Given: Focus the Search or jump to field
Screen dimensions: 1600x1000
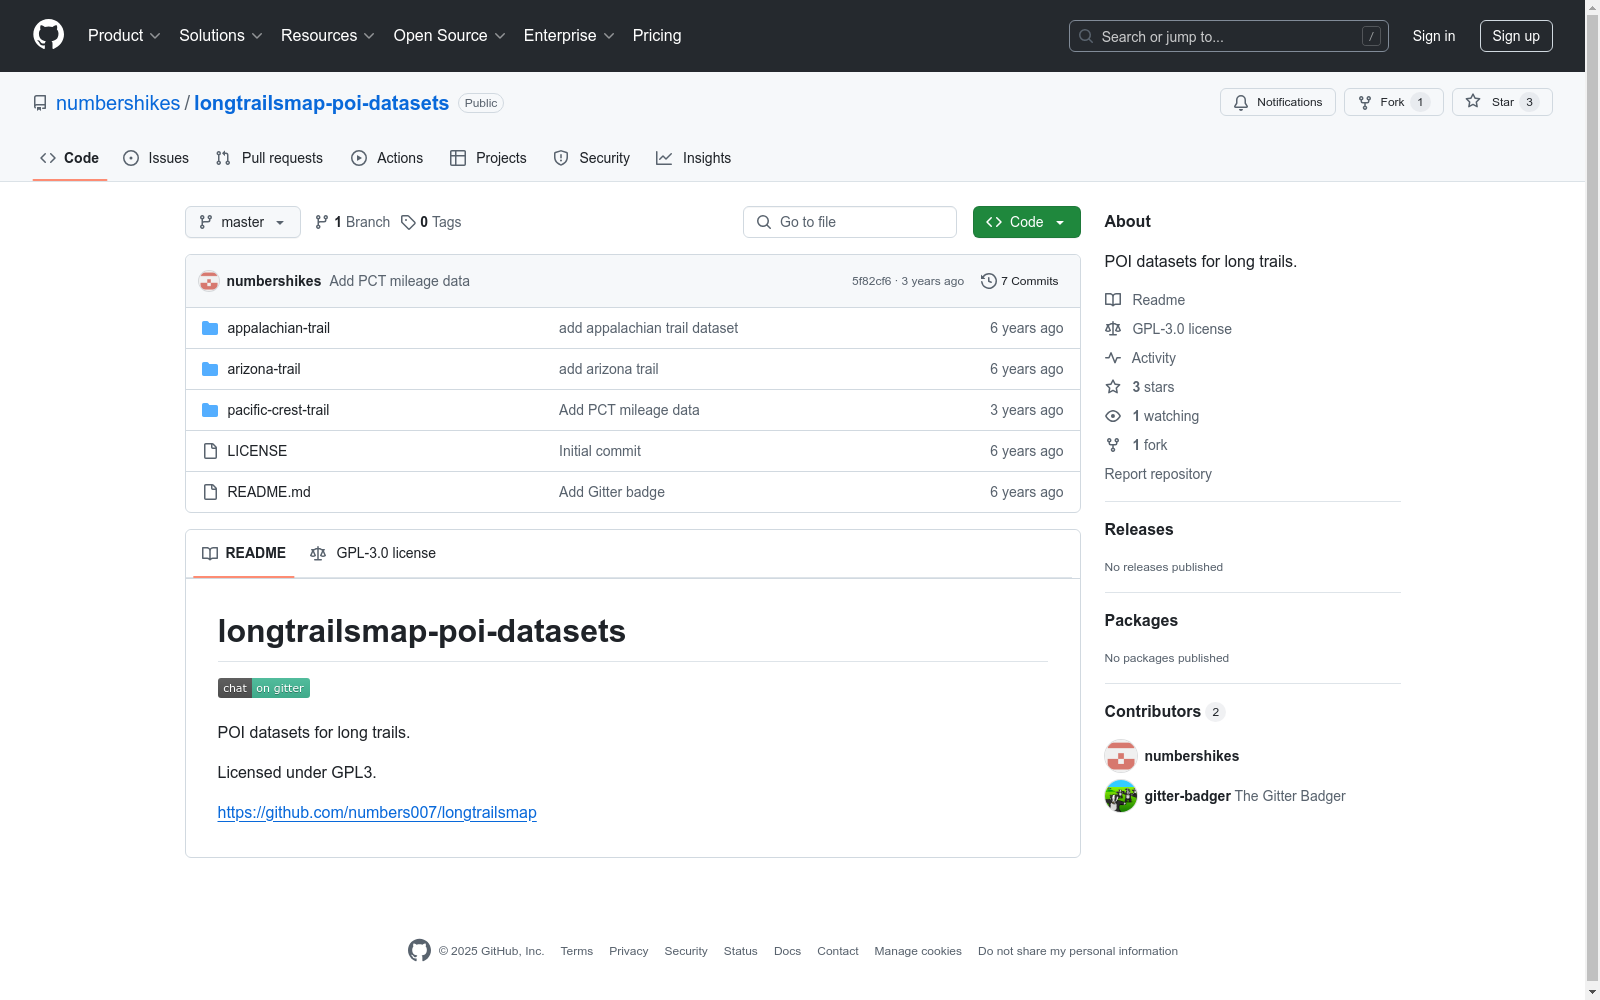Looking at the screenshot, I should pyautogui.click(x=1228, y=36).
